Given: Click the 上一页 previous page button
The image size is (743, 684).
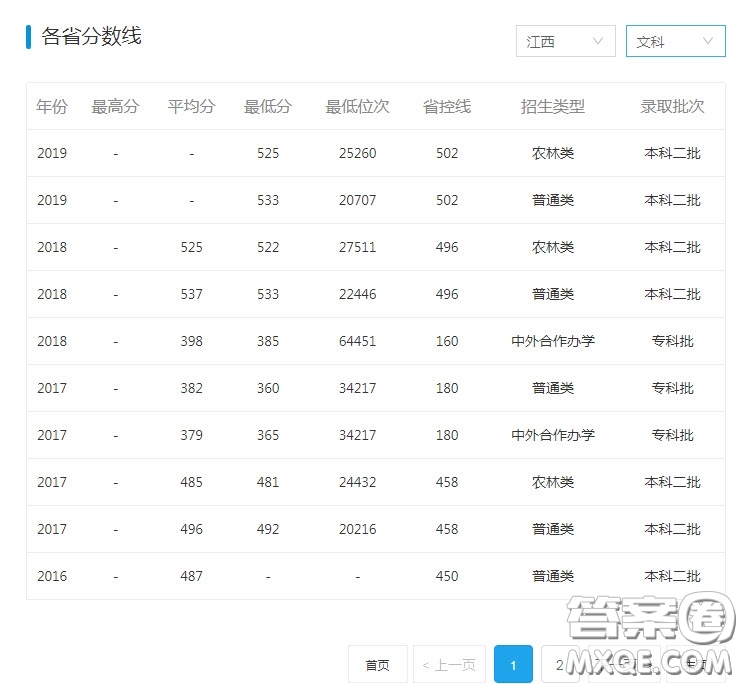Looking at the screenshot, I should coord(449,664).
